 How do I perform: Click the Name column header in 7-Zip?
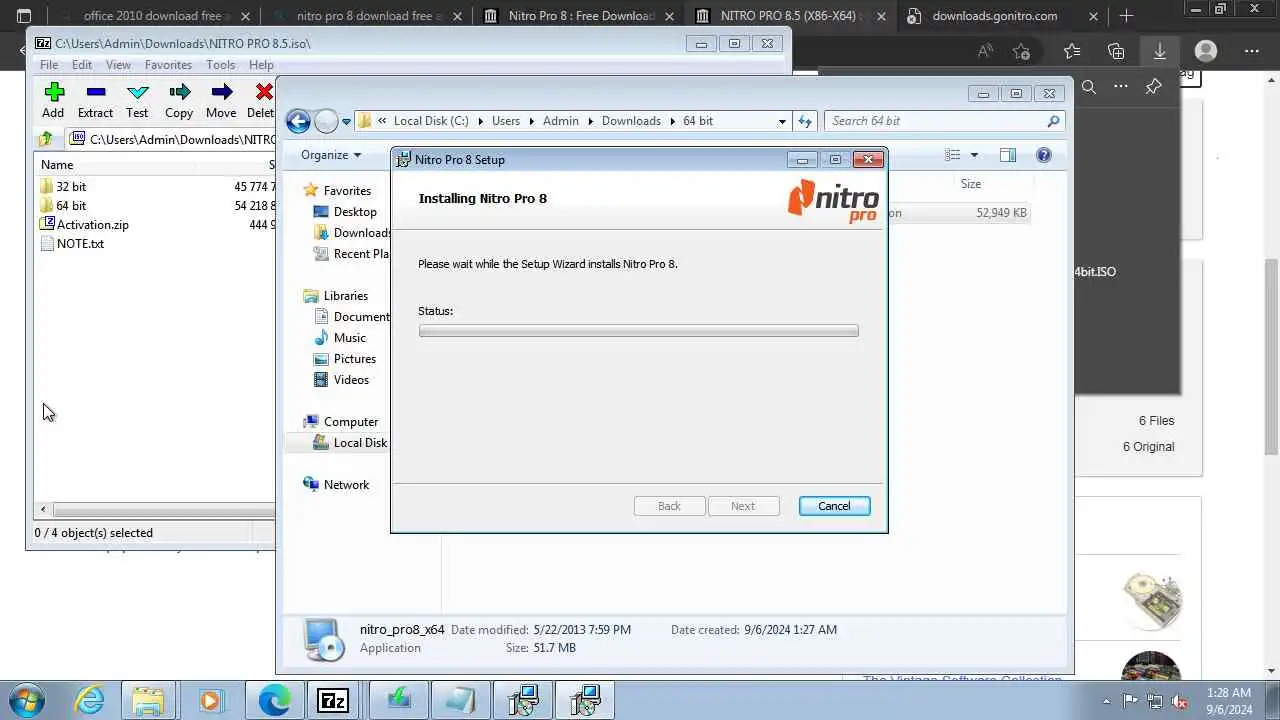[57, 164]
